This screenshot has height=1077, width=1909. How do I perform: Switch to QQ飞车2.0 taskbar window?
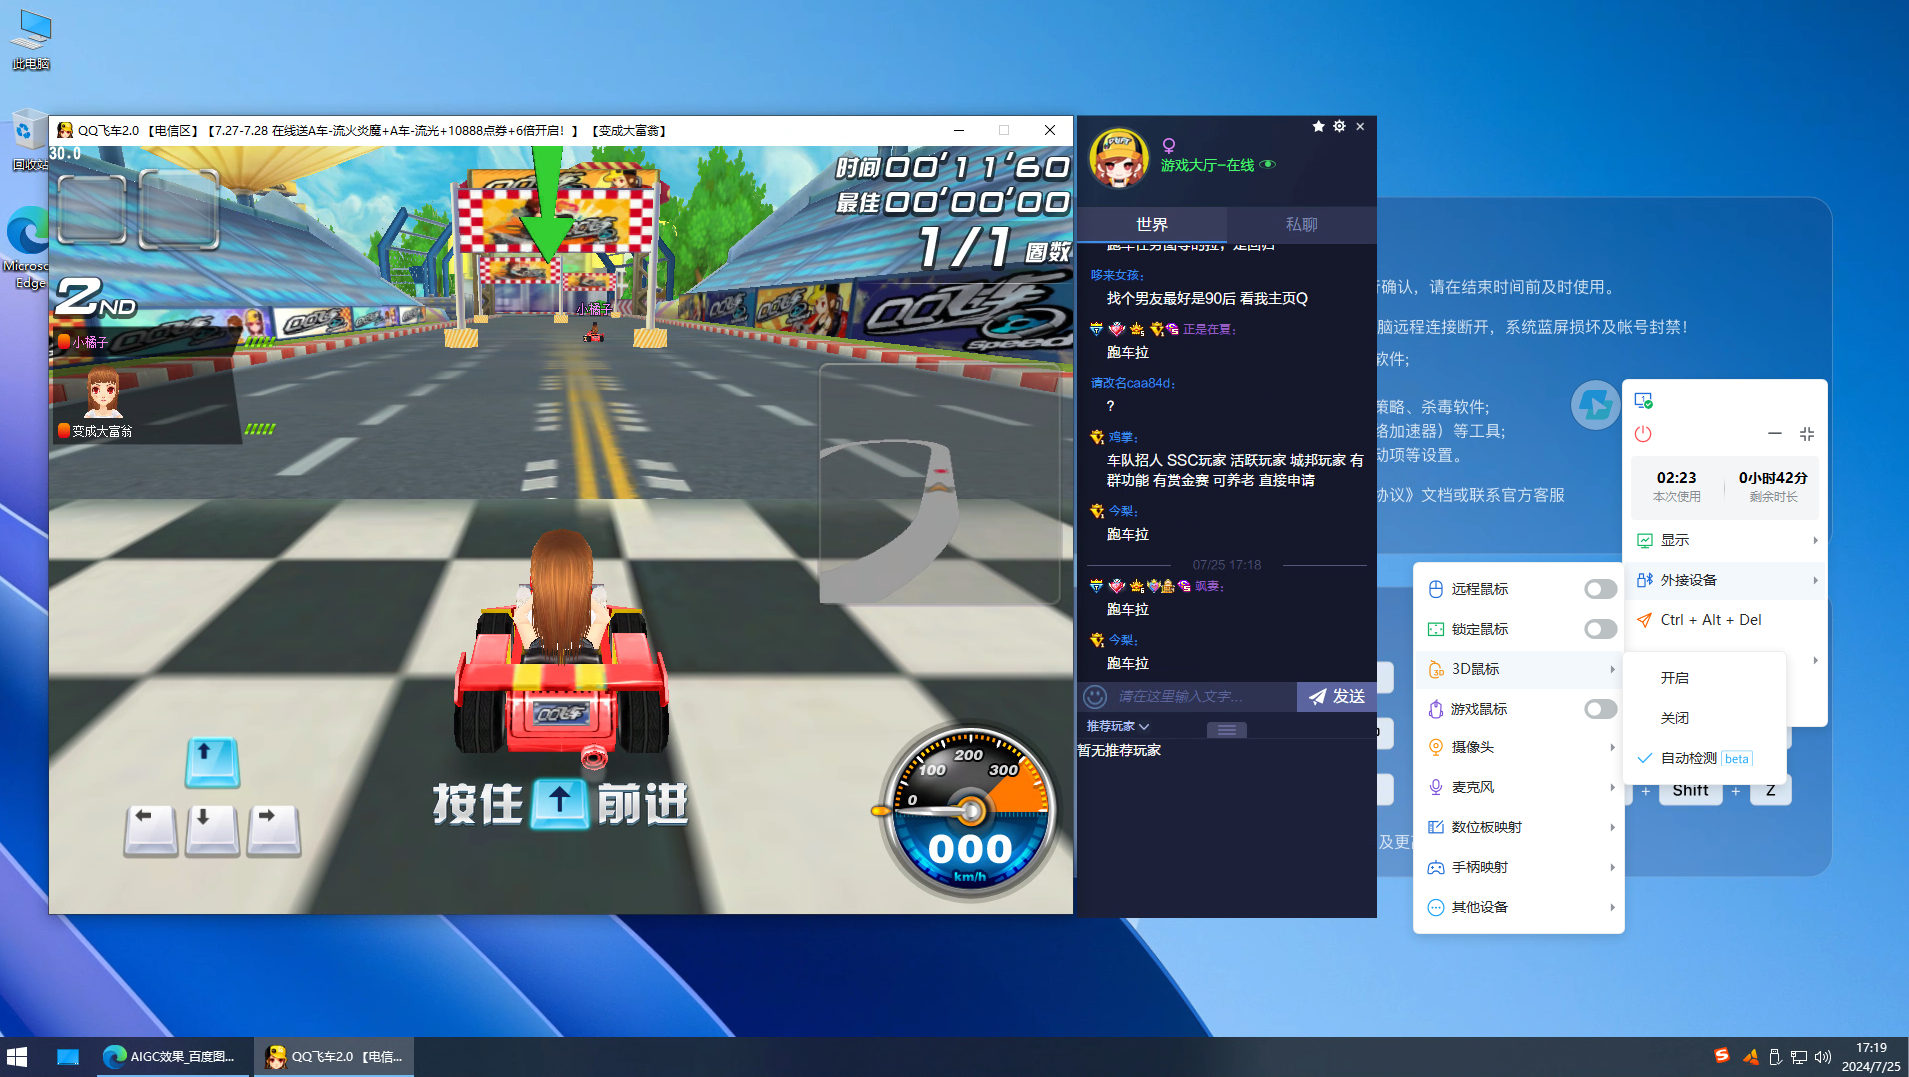pos(334,1057)
